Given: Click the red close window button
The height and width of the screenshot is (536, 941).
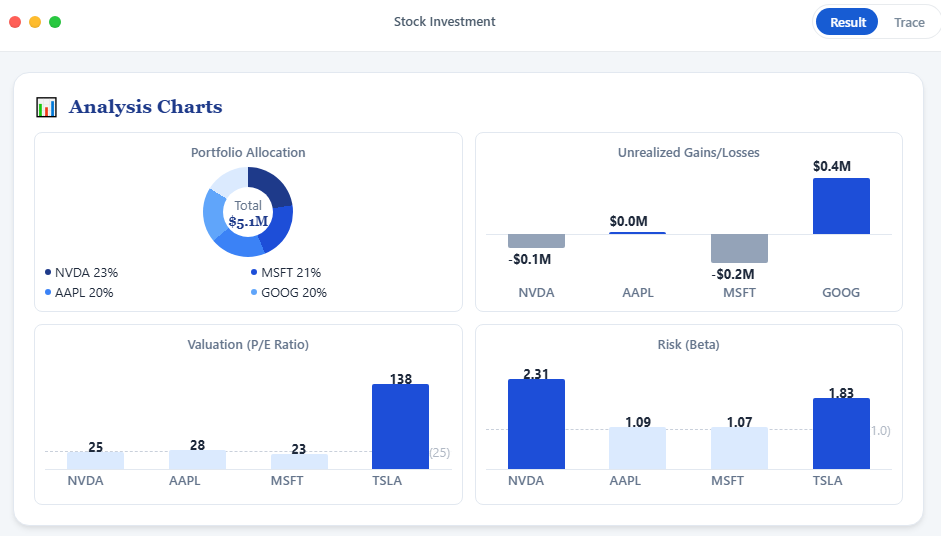Looking at the screenshot, I should (x=15, y=22).
